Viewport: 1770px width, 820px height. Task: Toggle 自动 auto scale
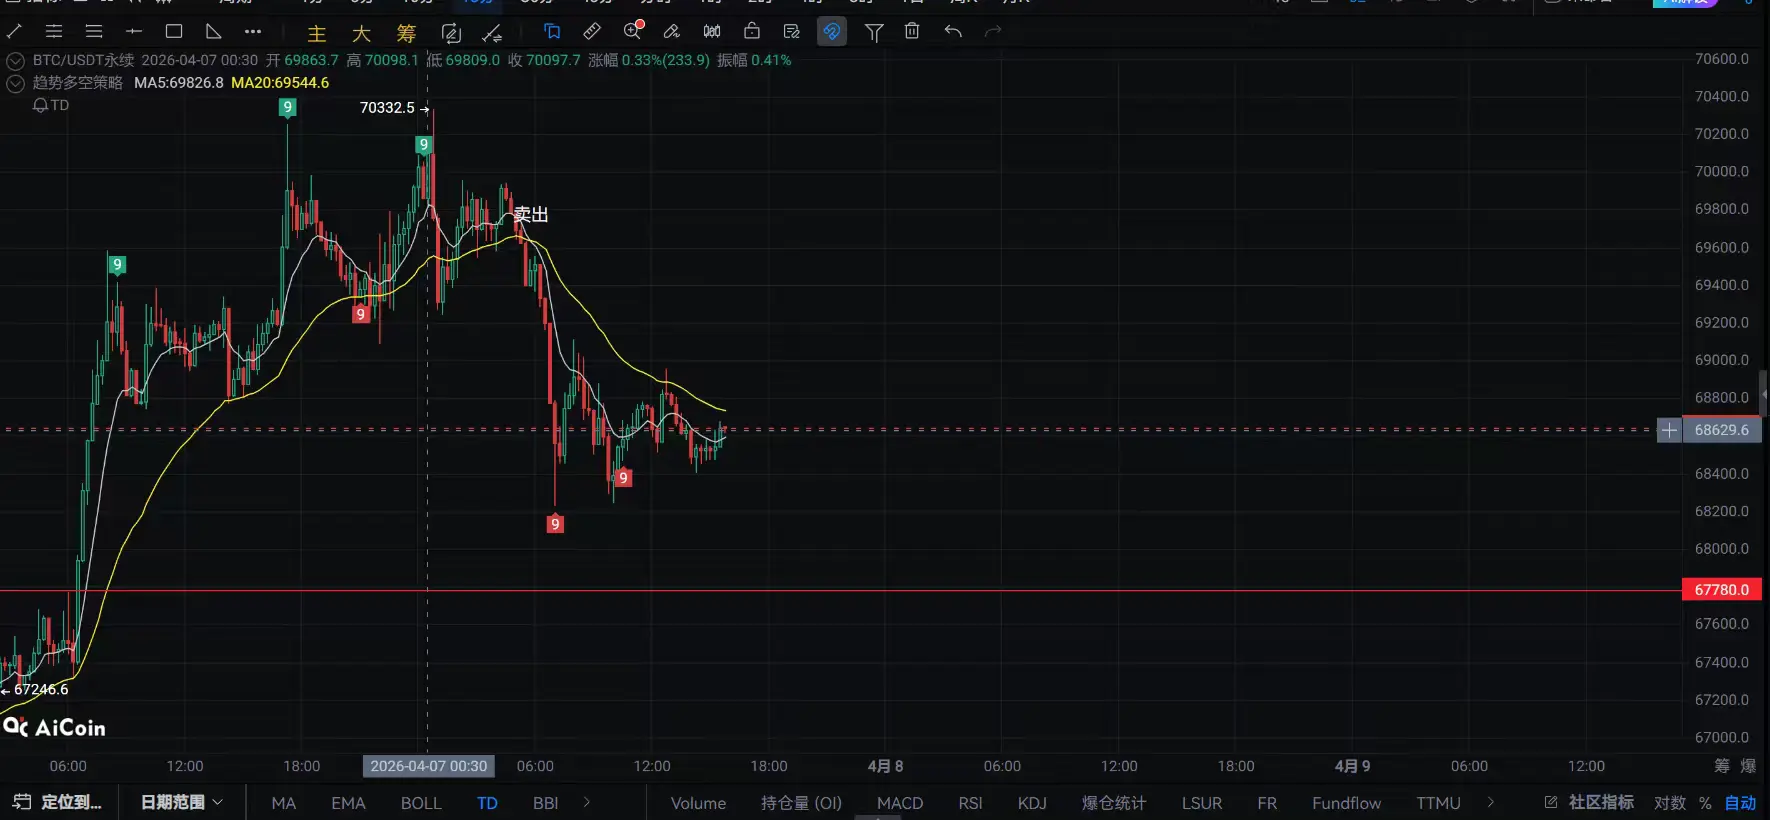(1741, 803)
